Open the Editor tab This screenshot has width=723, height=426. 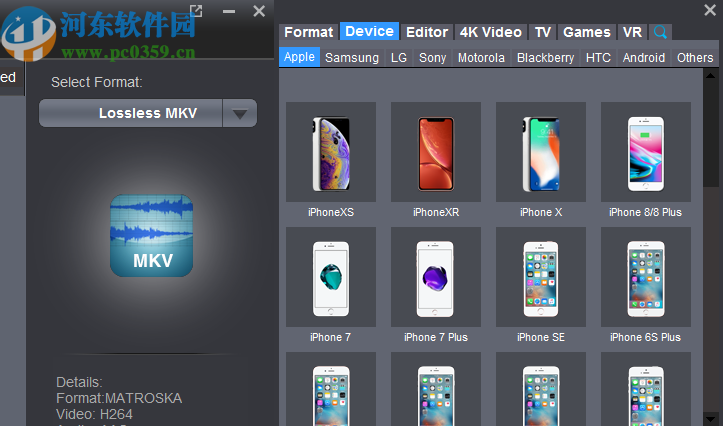(427, 32)
